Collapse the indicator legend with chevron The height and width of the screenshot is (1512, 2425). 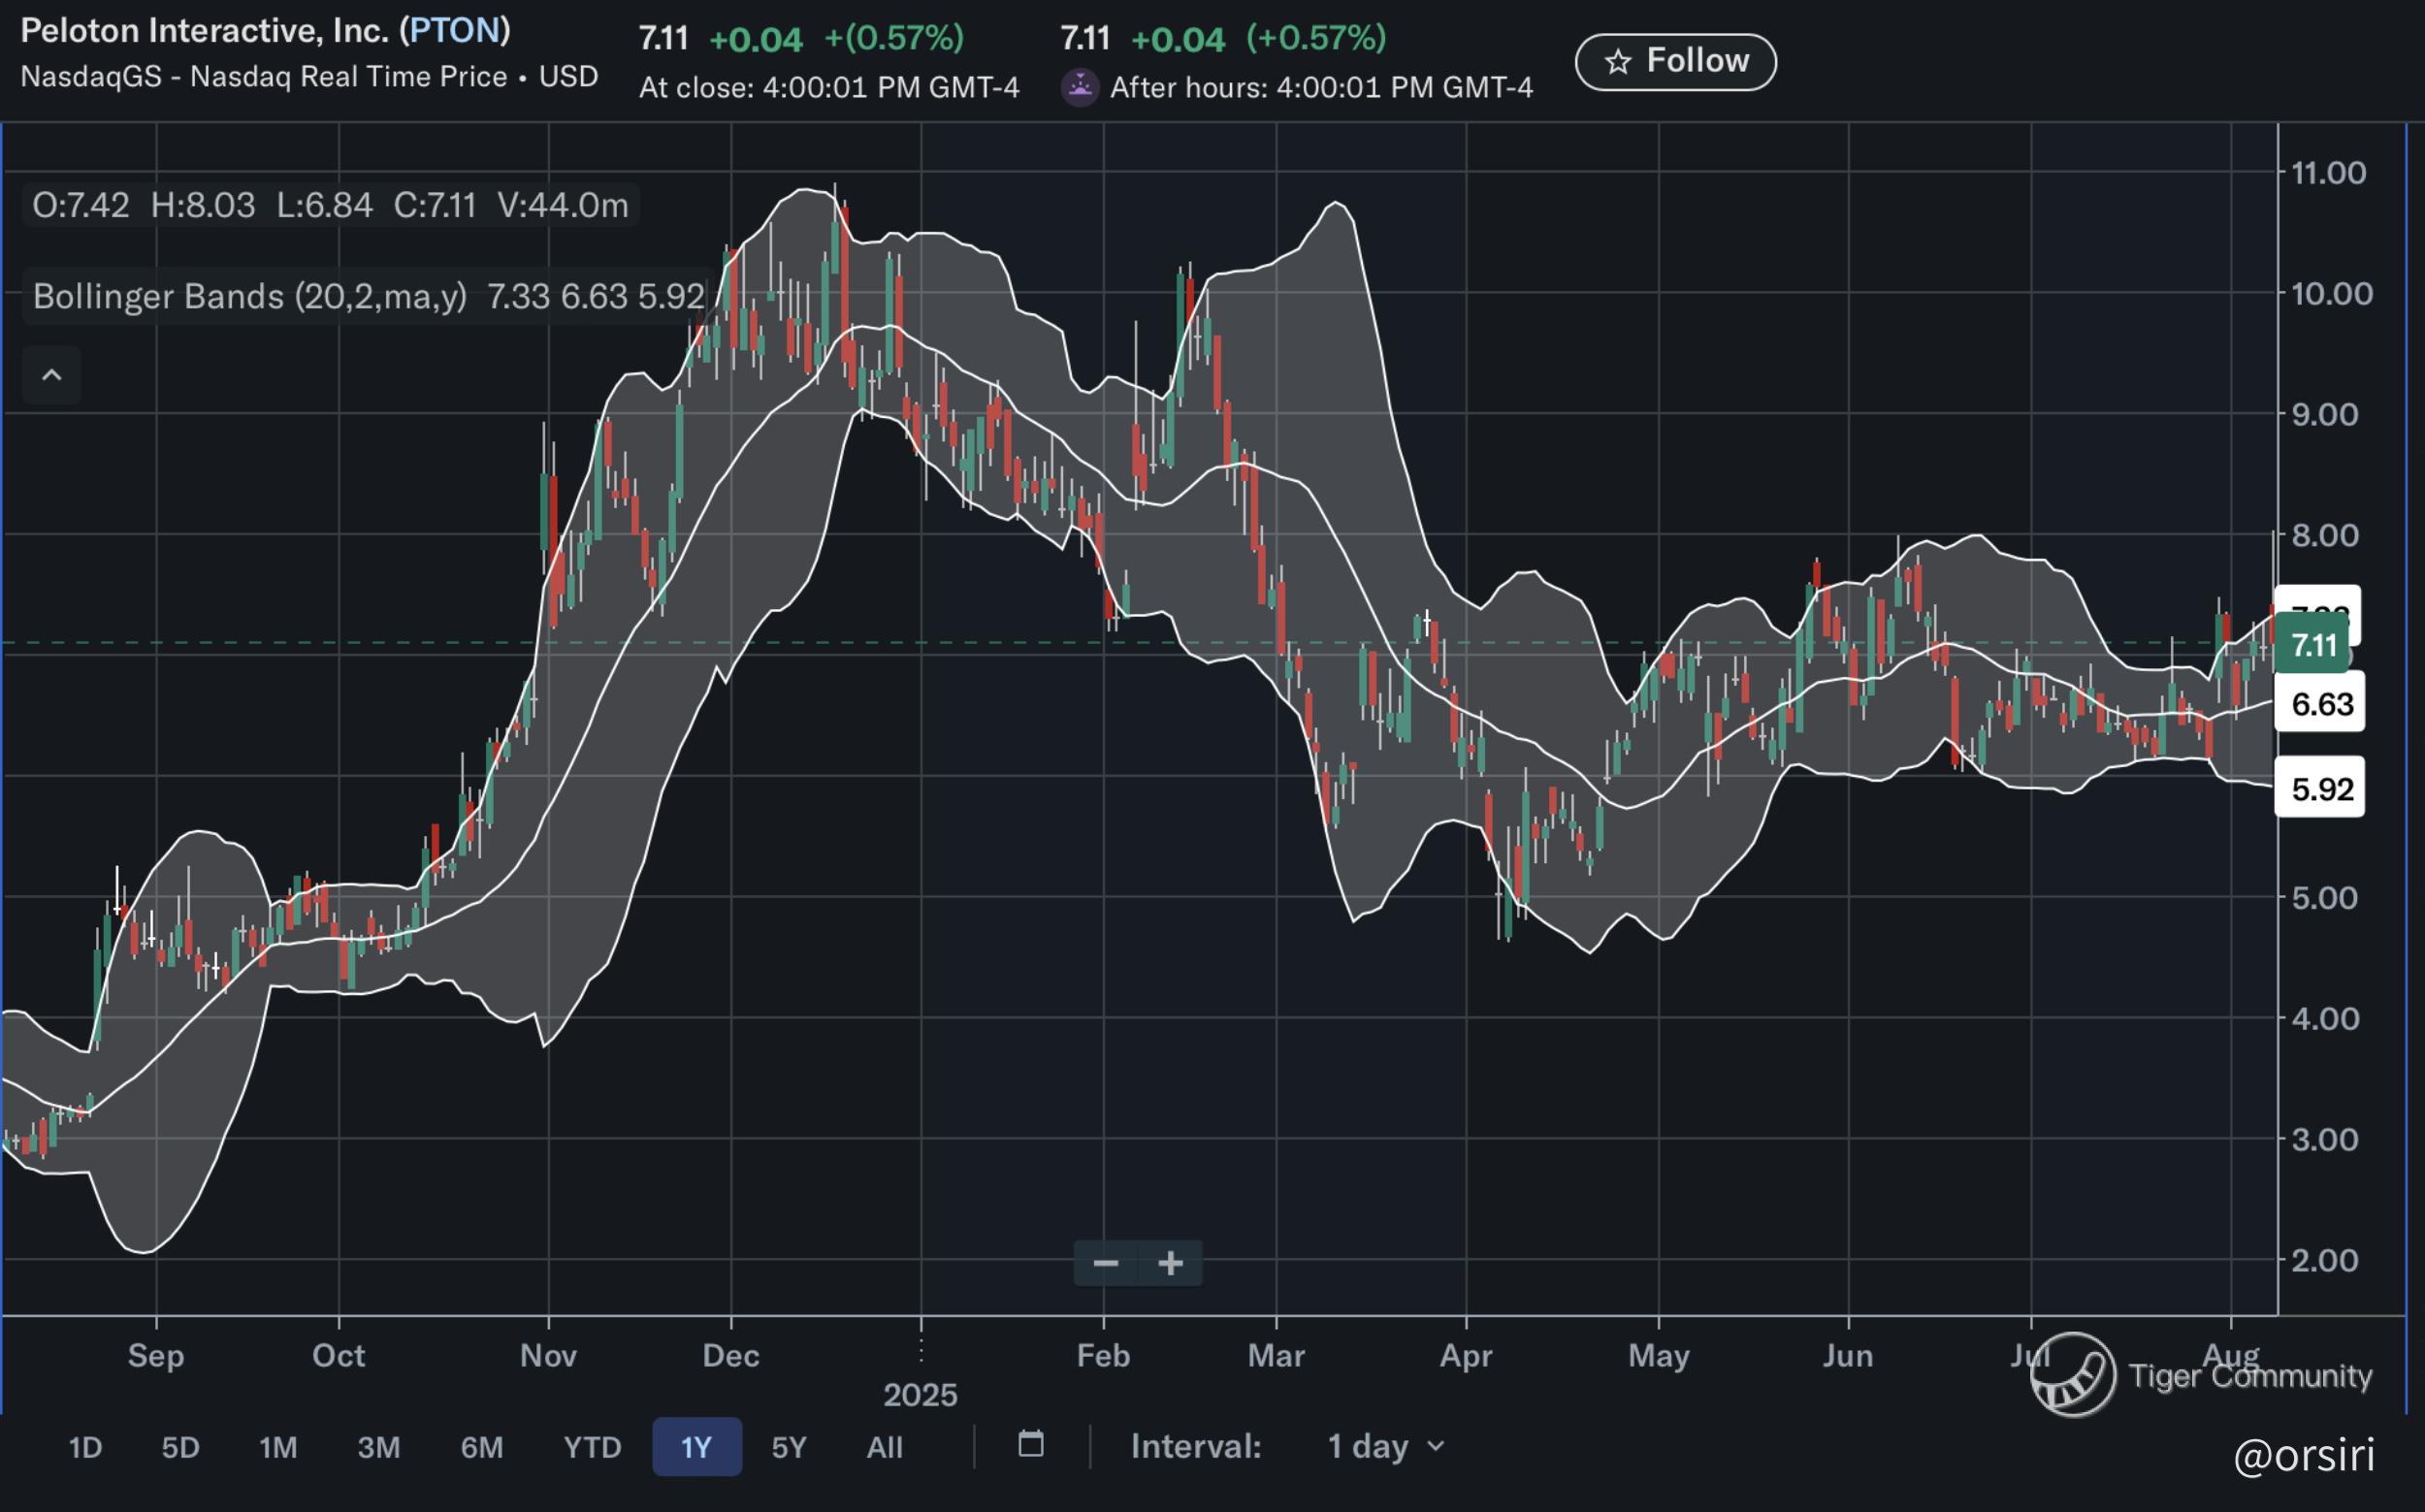[52, 375]
